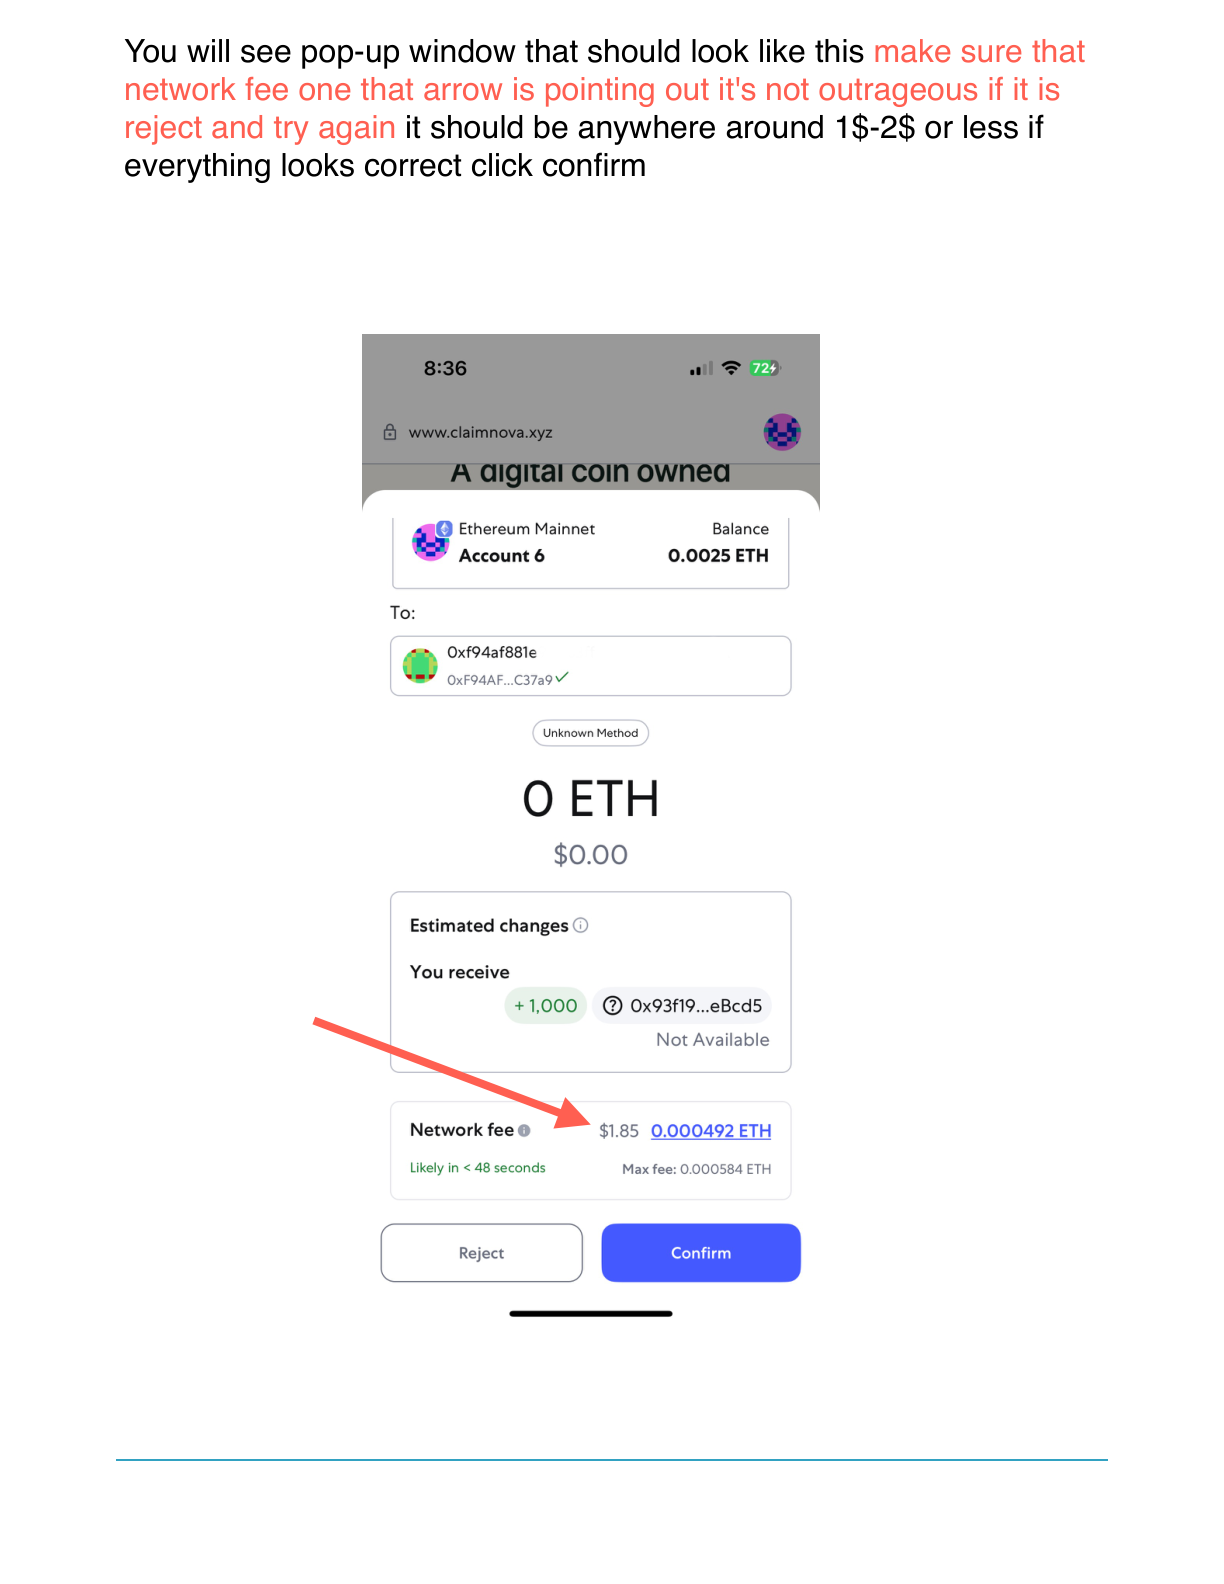Click the unknown token question mark icon

coord(613,1005)
